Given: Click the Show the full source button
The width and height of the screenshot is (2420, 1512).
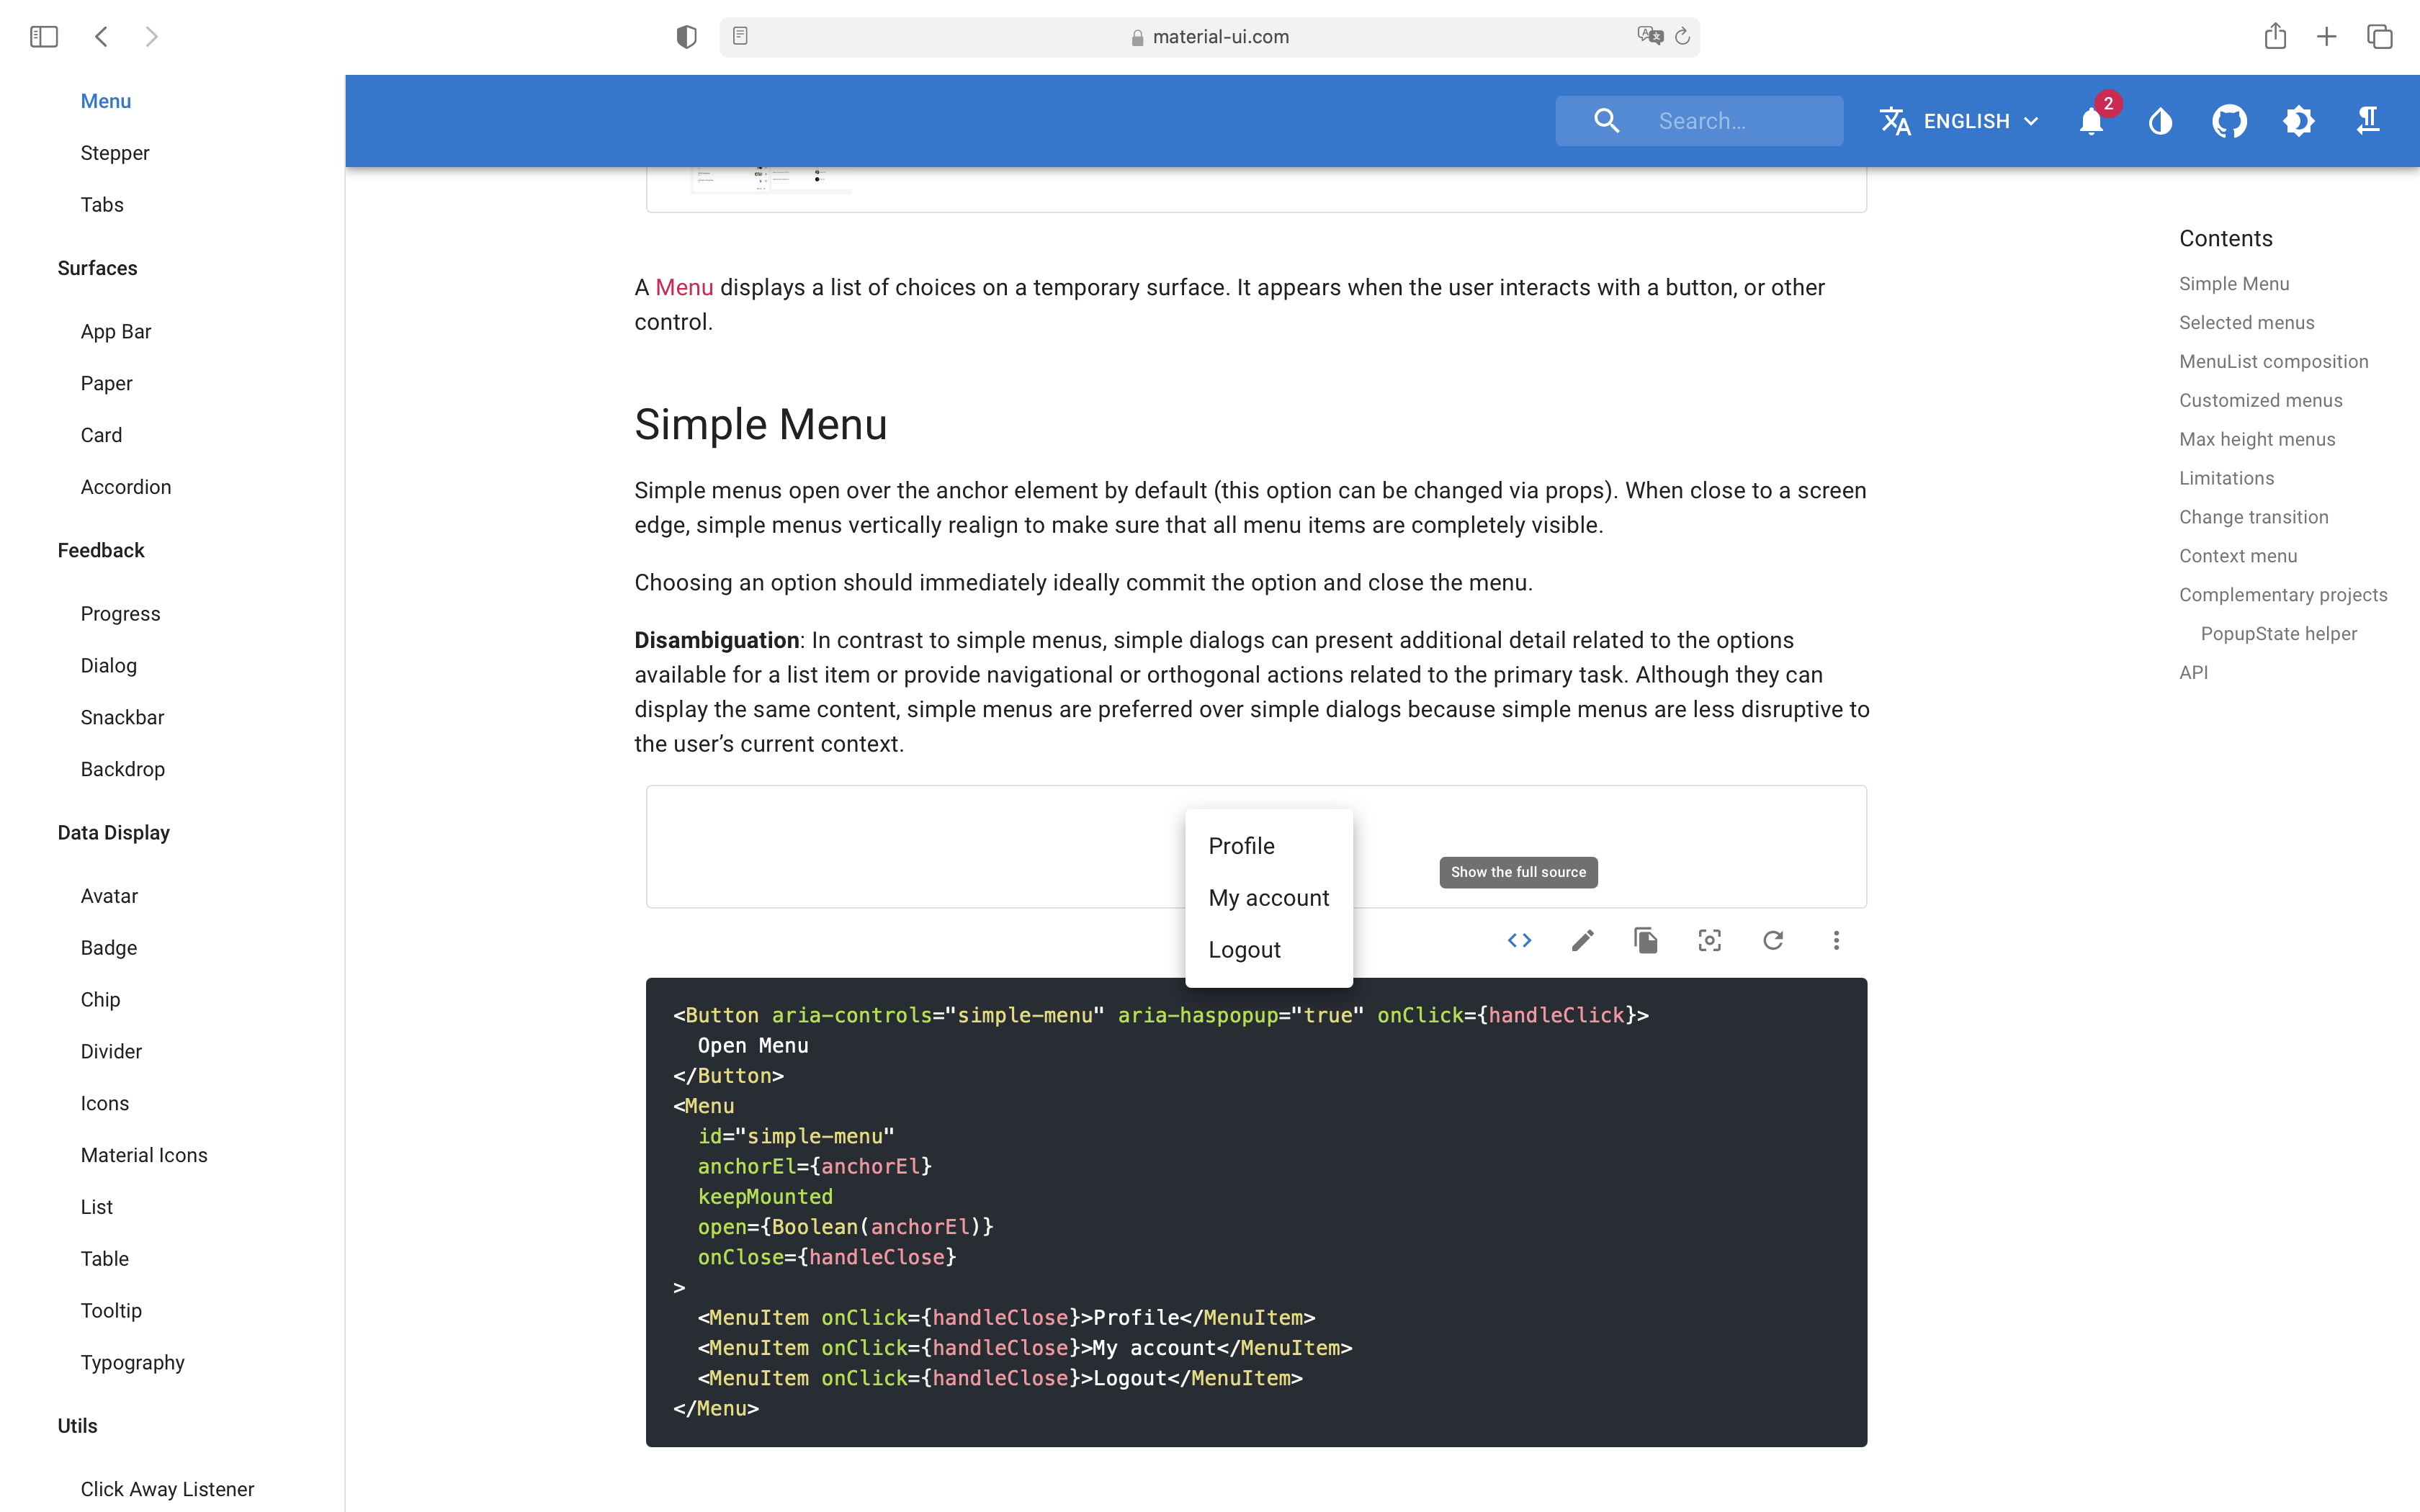Looking at the screenshot, I should (x=1517, y=872).
